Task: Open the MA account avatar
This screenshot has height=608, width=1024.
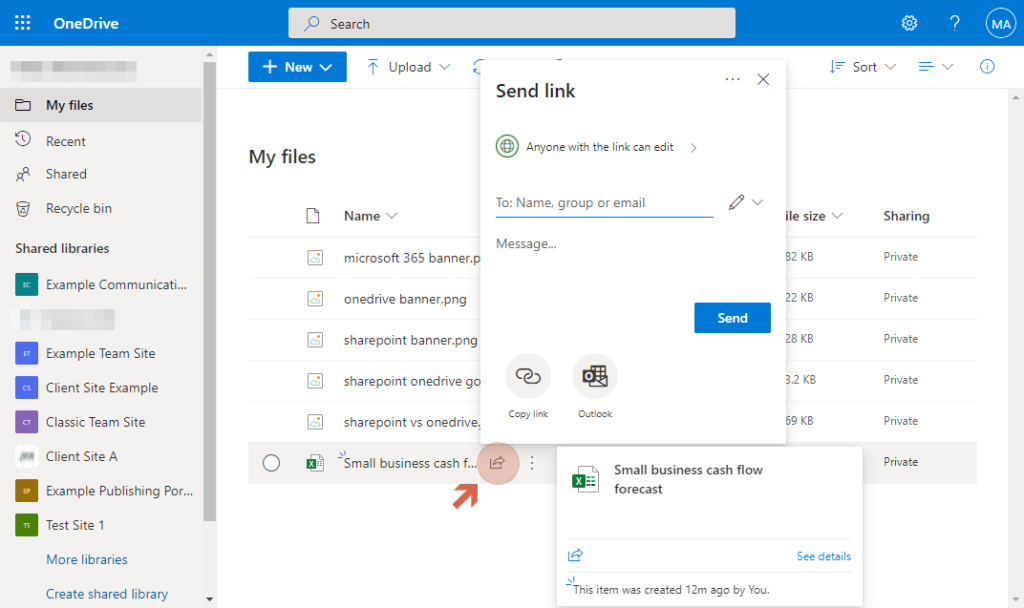Action: 1000,24
